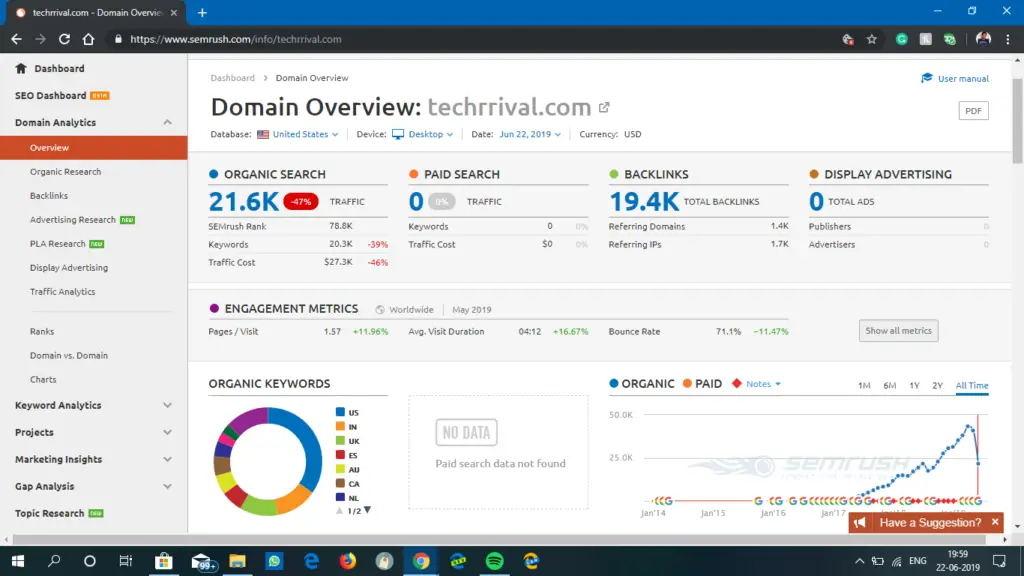Open Windows notification center icon

[999, 561]
